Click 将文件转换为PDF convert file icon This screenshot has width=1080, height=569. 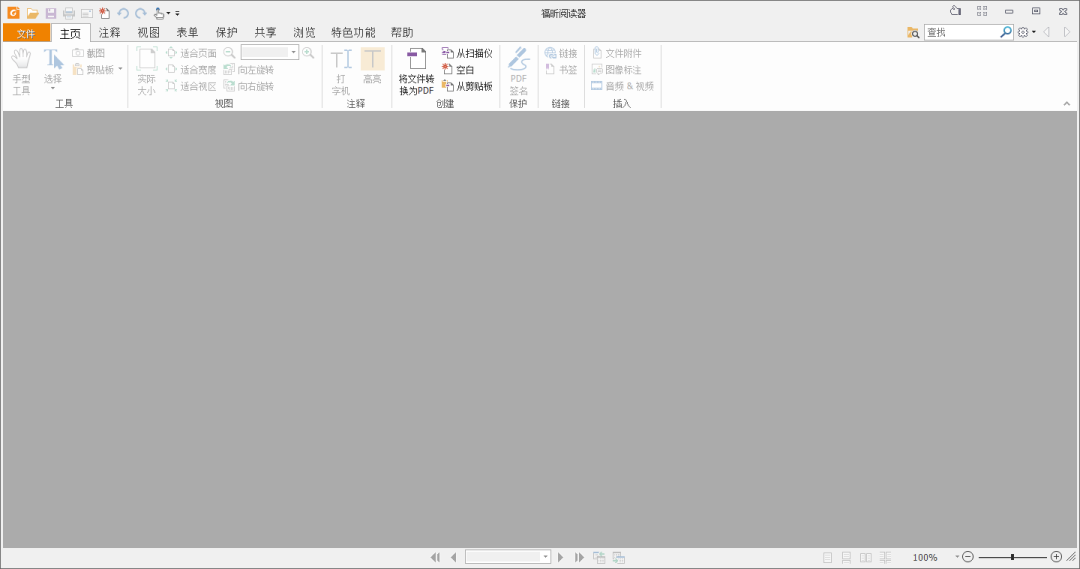coord(416,70)
